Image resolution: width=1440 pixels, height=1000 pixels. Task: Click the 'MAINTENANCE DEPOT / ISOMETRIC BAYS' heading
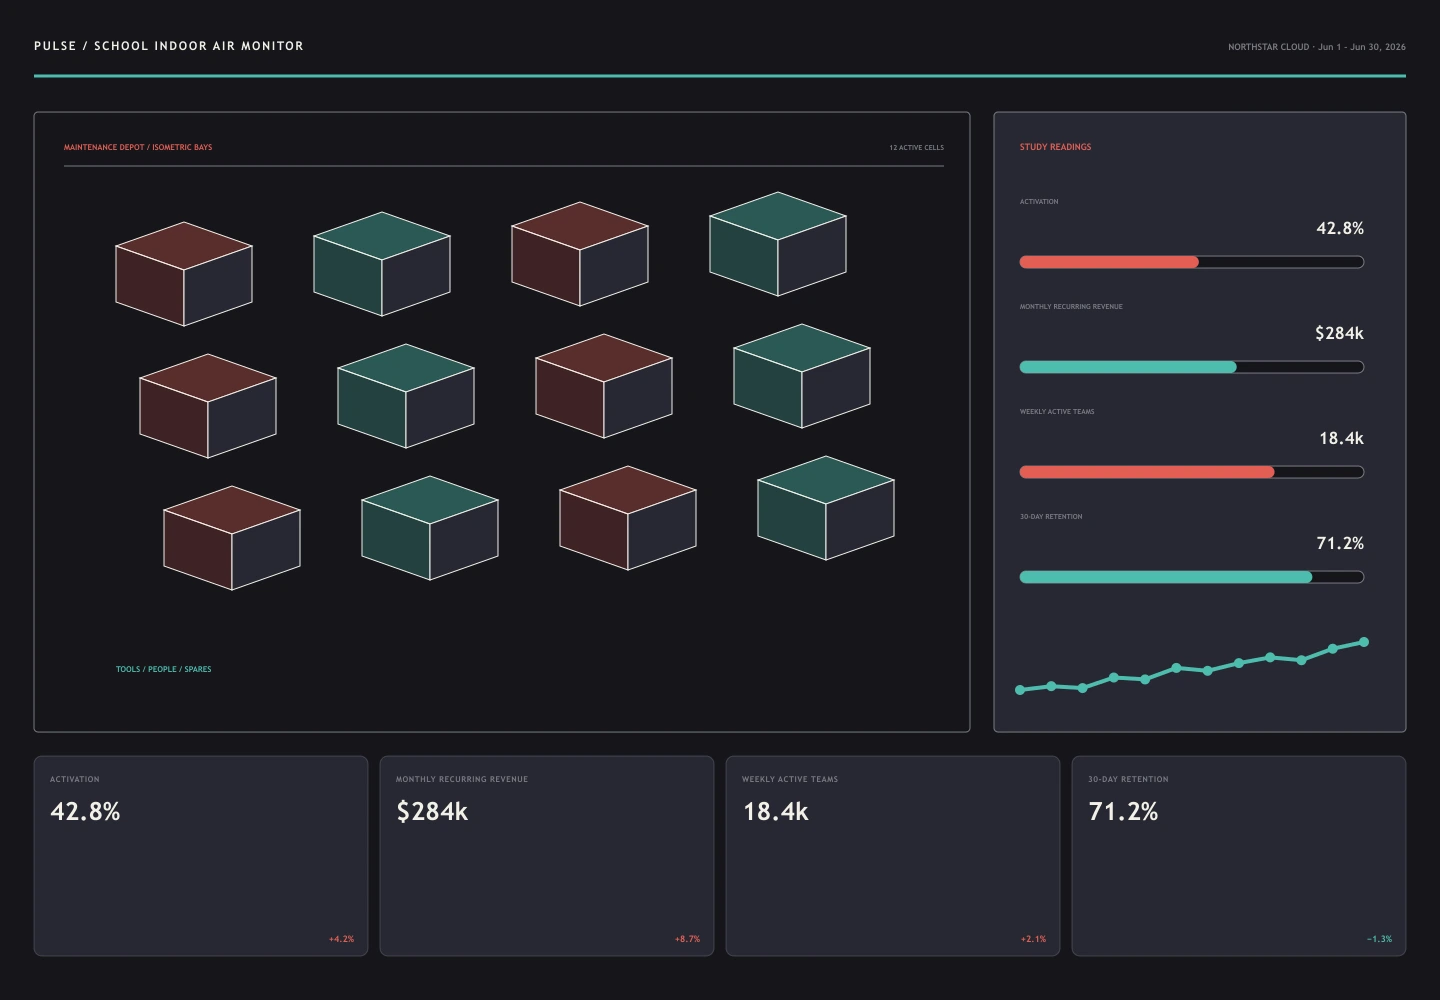pyautogui.click(x=138, y=147)
